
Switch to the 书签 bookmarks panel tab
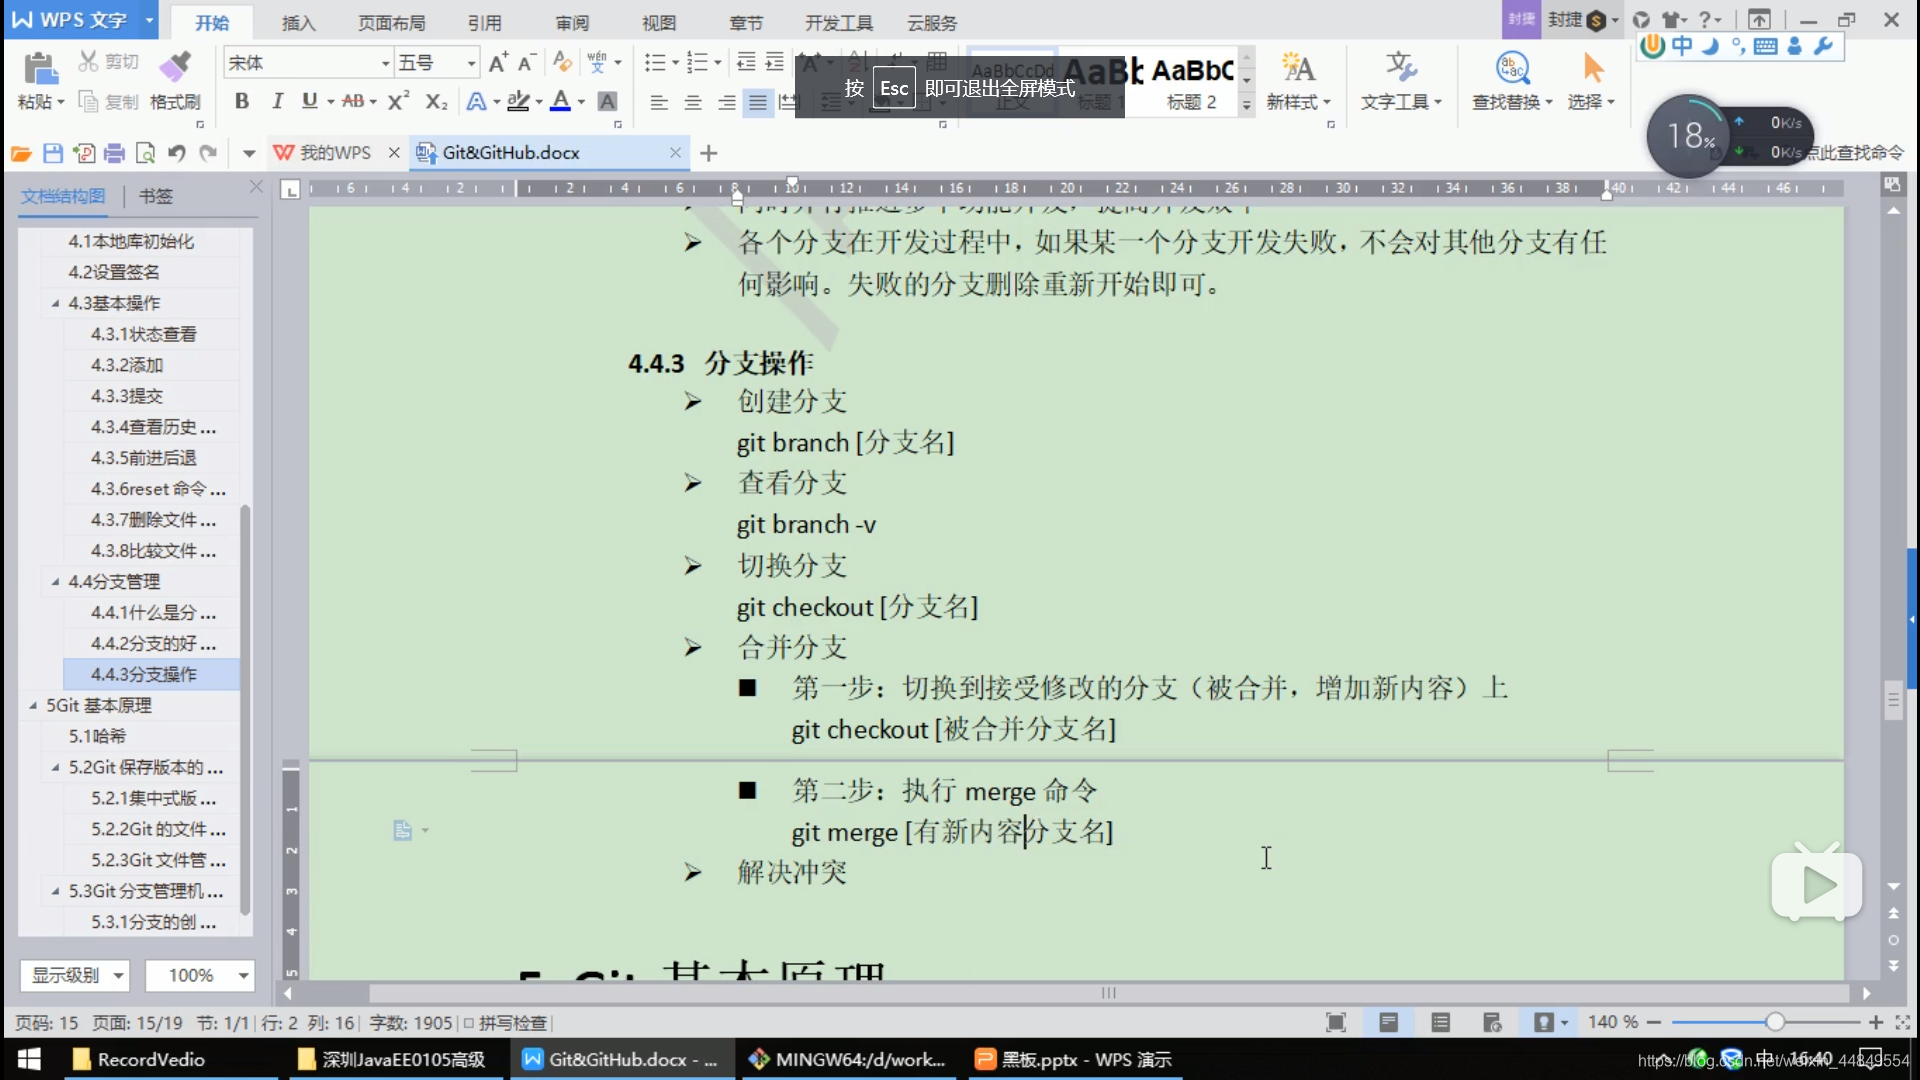[155, 196]
